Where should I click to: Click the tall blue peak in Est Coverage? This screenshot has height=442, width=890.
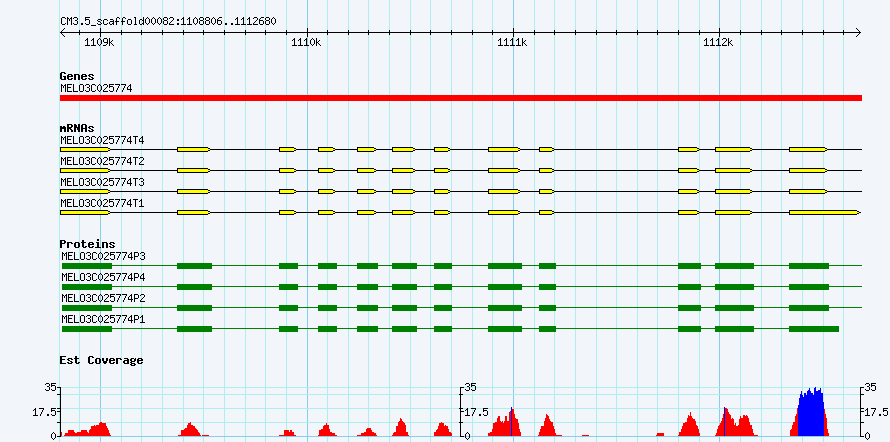[811, 412]
